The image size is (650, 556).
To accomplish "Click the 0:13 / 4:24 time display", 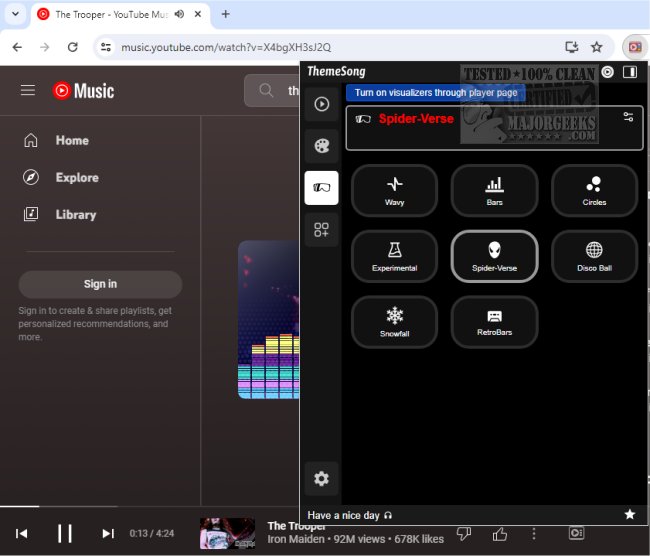I will tap(152, 533).
